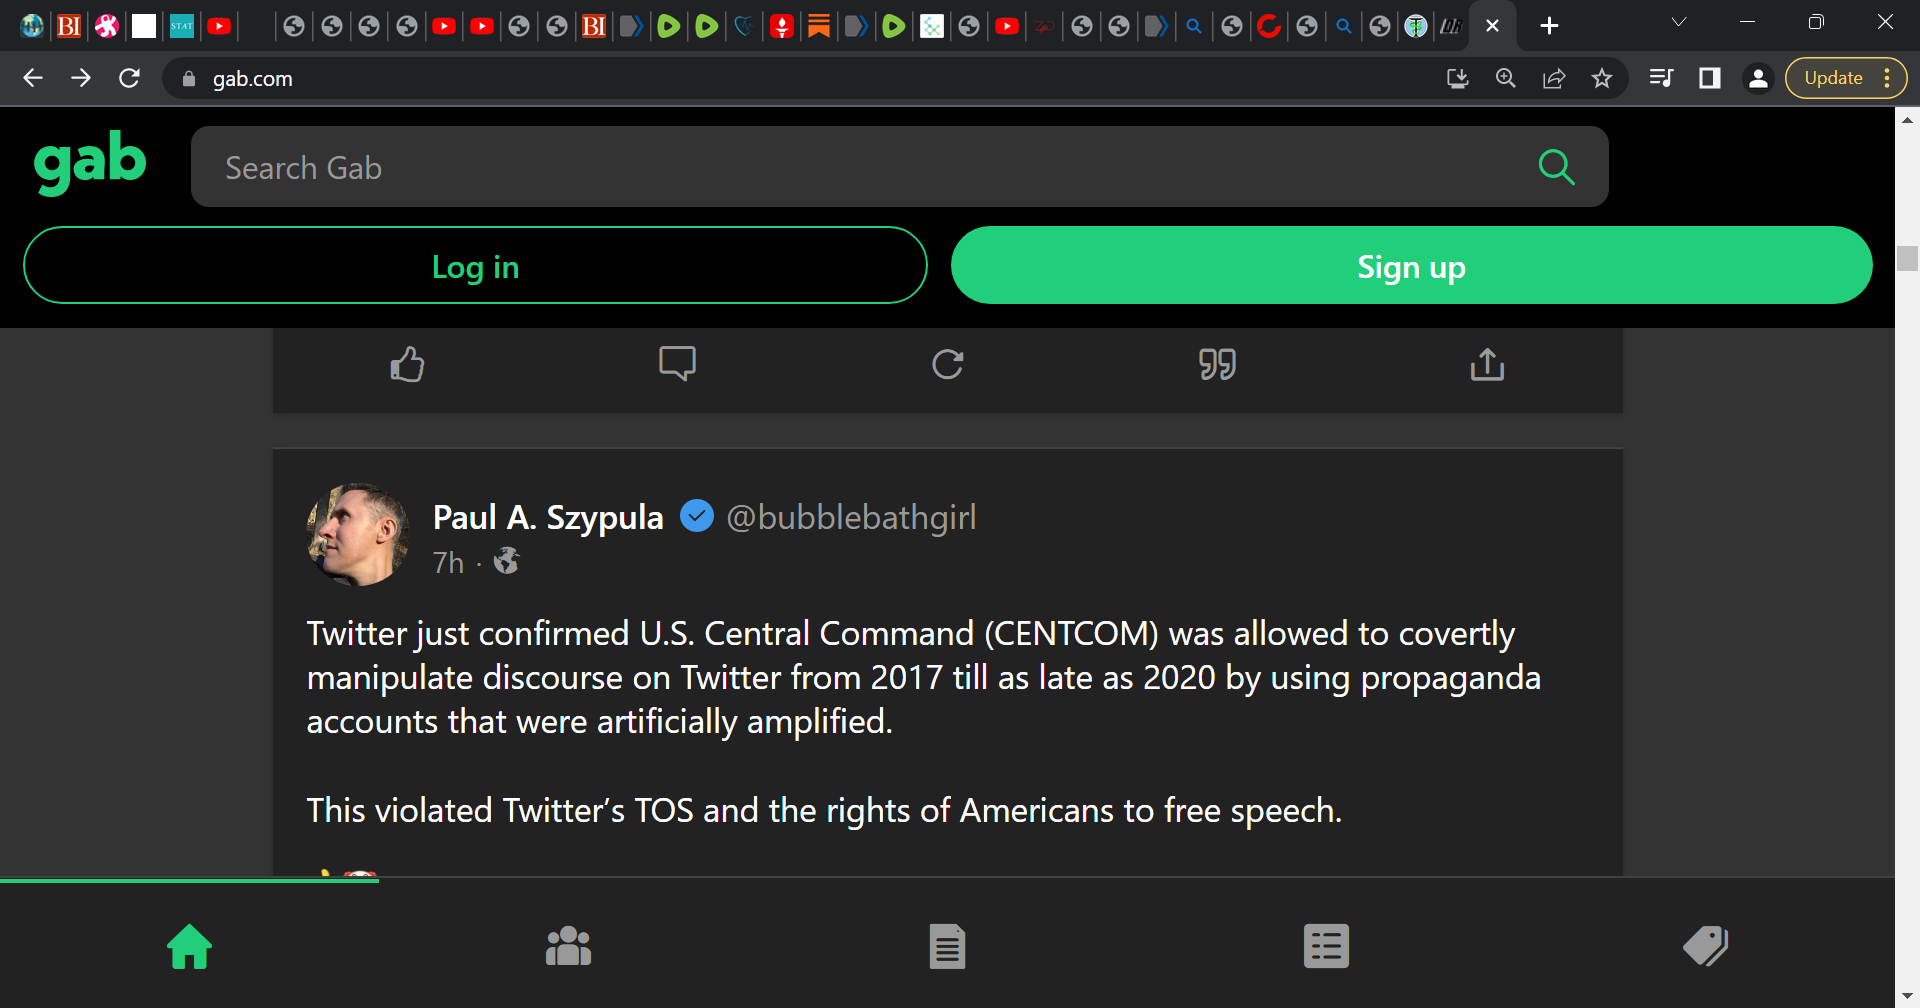Quote the post with quotation icon
This screenshot has width=1920, height=1008.
(x=1217, y=364)
